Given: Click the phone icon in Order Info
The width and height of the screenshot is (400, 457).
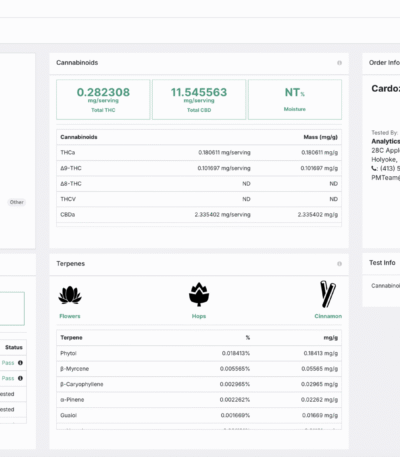Looking at the screenshot, I should [374, 168].
